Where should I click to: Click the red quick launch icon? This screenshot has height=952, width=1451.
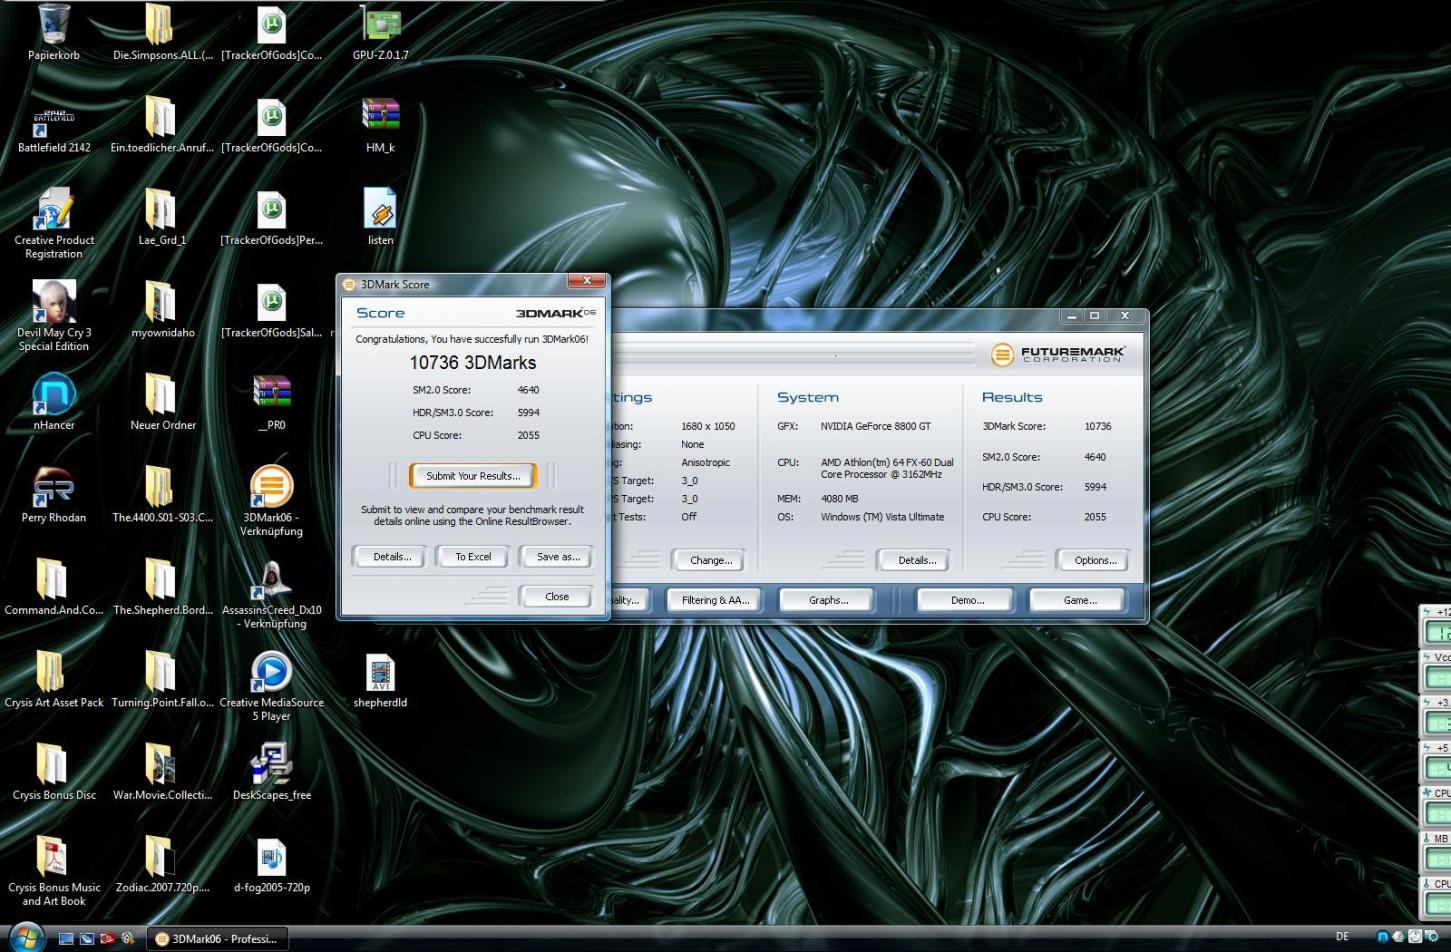pyautogui.click(x=107, y=939)
